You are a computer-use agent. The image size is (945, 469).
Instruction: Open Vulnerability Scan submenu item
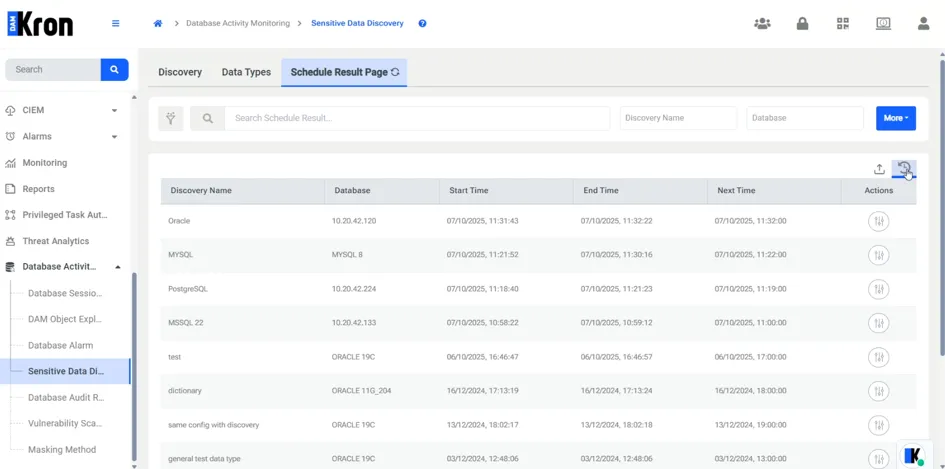65,424
